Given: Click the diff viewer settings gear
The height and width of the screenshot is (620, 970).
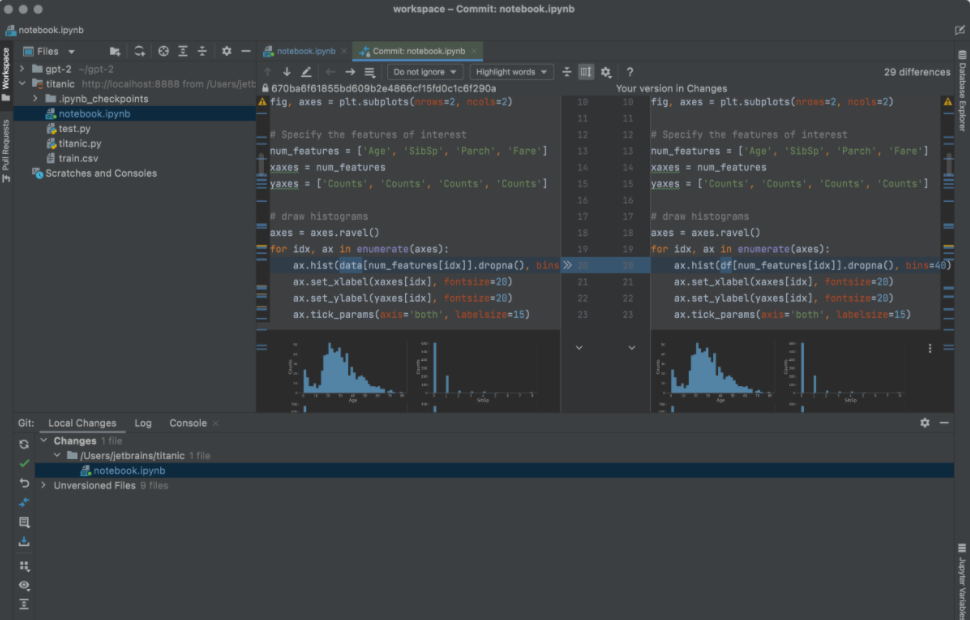Looking at the screenshot, I should 606,72.
